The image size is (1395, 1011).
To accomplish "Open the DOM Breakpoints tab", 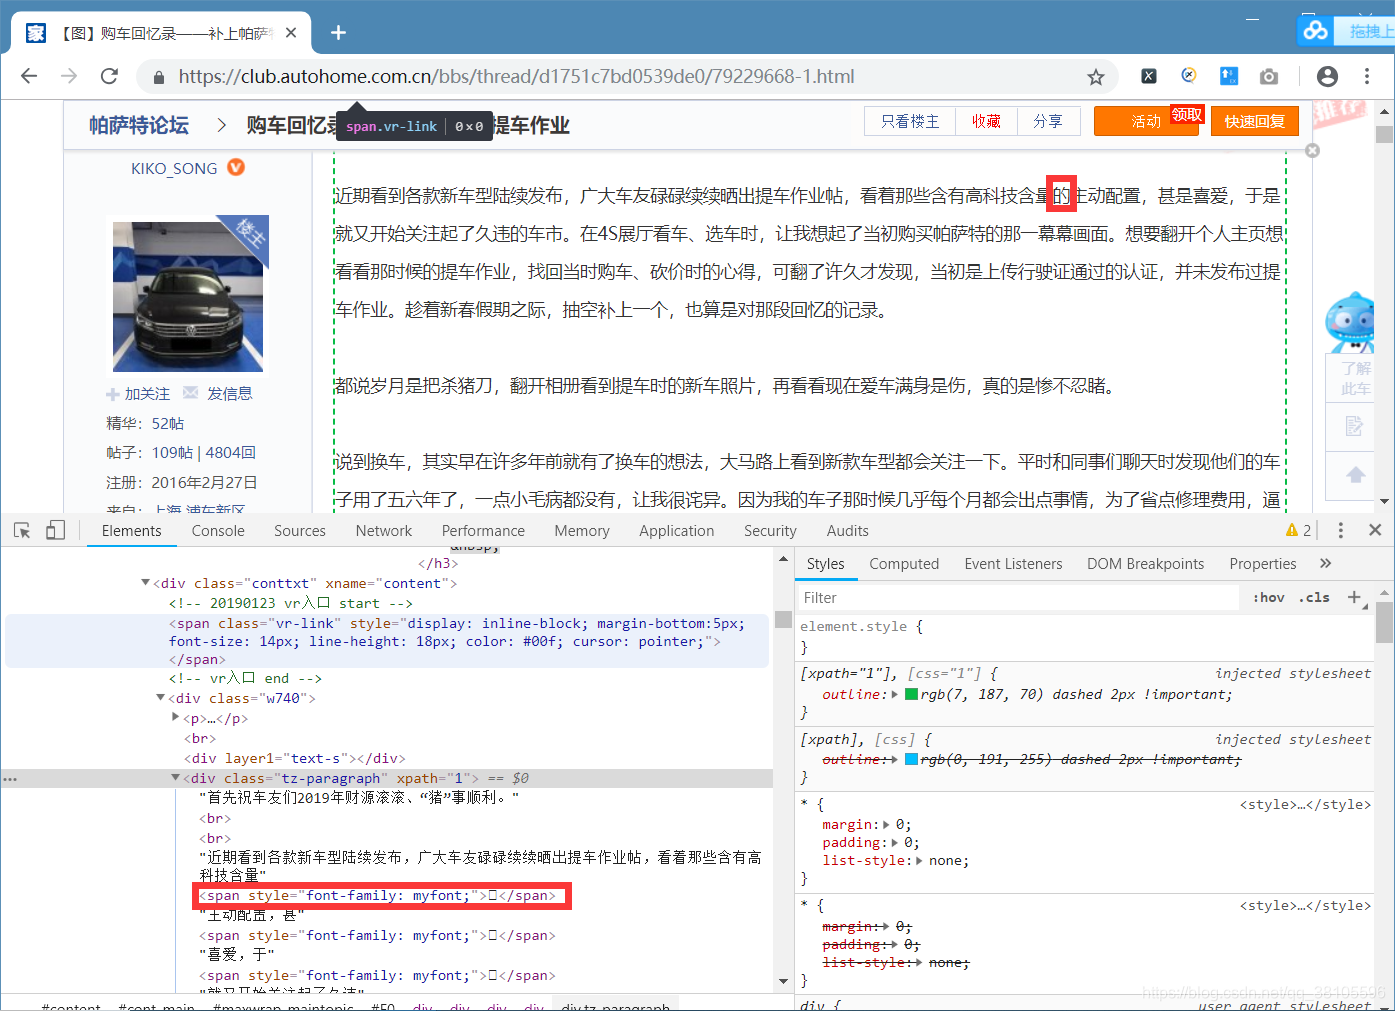I will (1146, 564).
